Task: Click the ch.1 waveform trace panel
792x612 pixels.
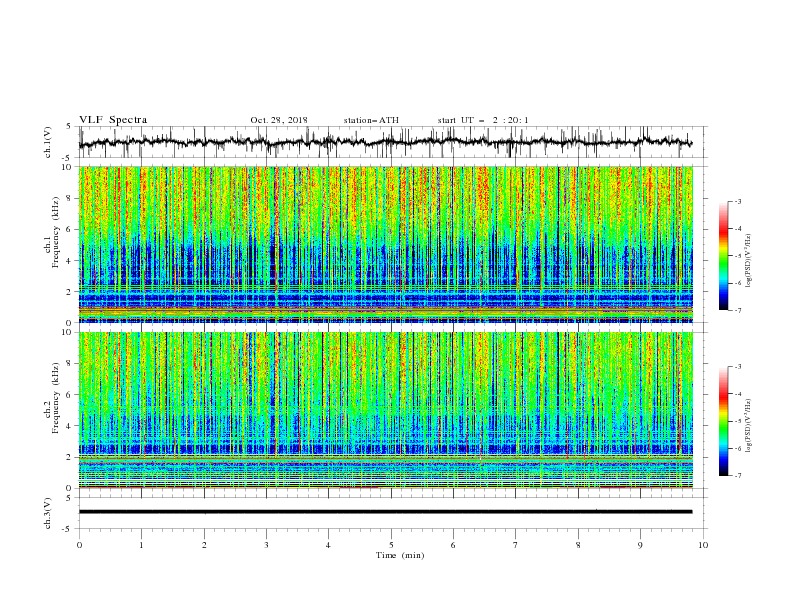Action: coord(393,142)
